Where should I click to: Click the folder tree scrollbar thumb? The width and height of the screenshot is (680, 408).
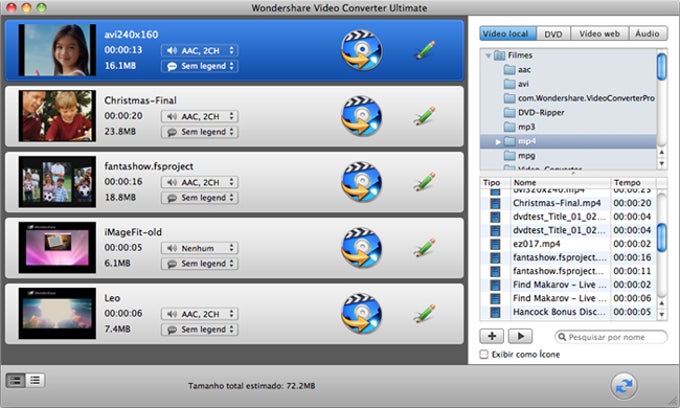661,66
